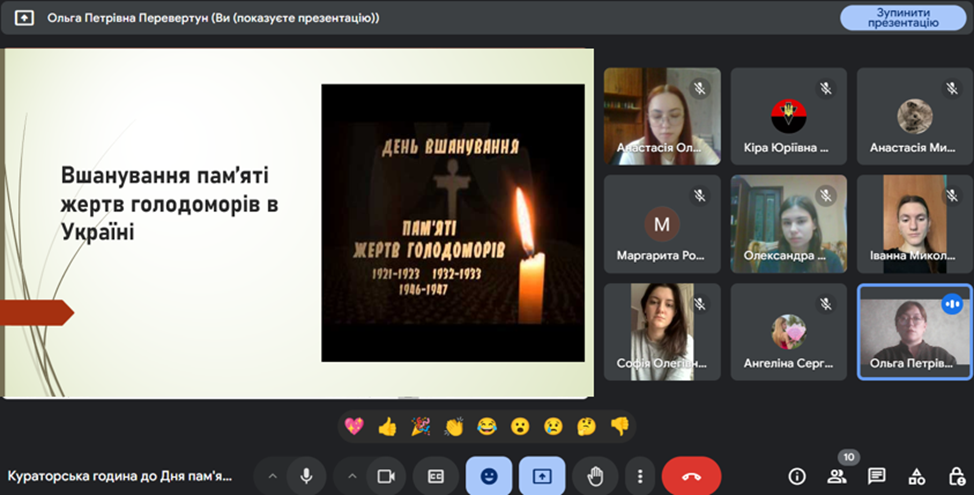Send the thumbs down reaction

coord(620,427)
